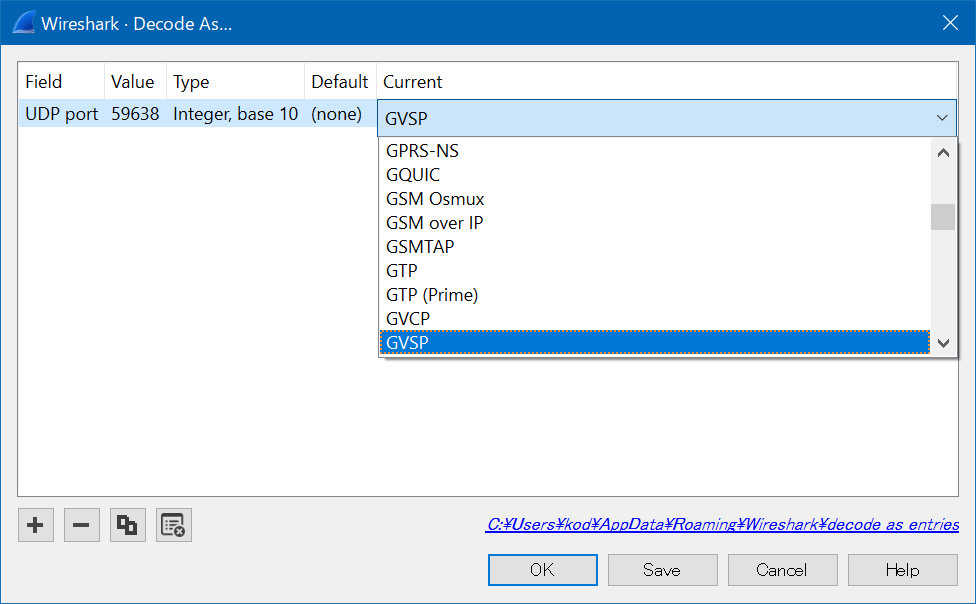Click the protocol list scroll down arrow

point(943,343)
